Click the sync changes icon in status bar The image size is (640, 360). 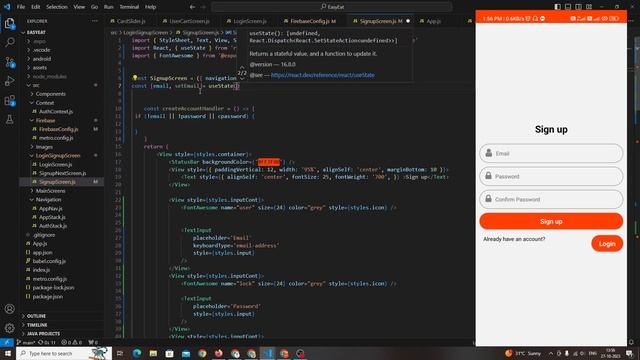pyautogui.click(x=47, y=342)
